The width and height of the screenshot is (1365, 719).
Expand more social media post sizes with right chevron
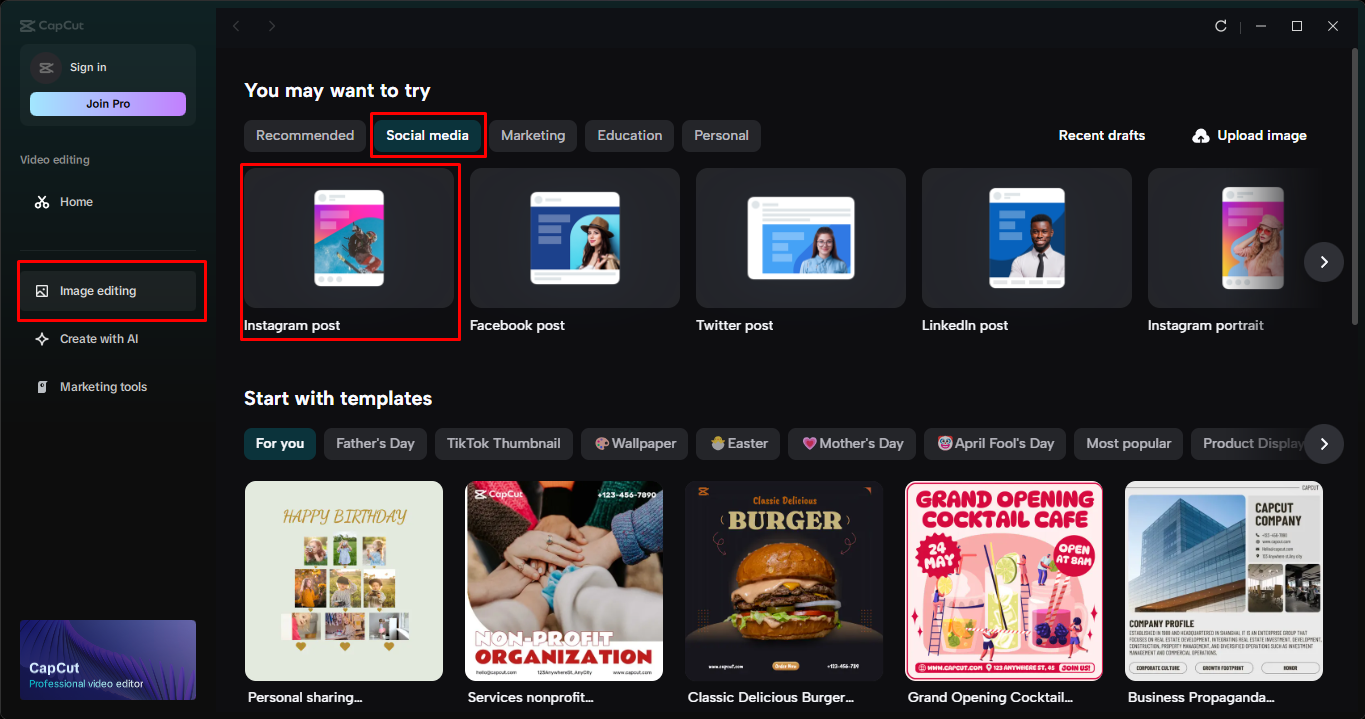coord(1323,262)
